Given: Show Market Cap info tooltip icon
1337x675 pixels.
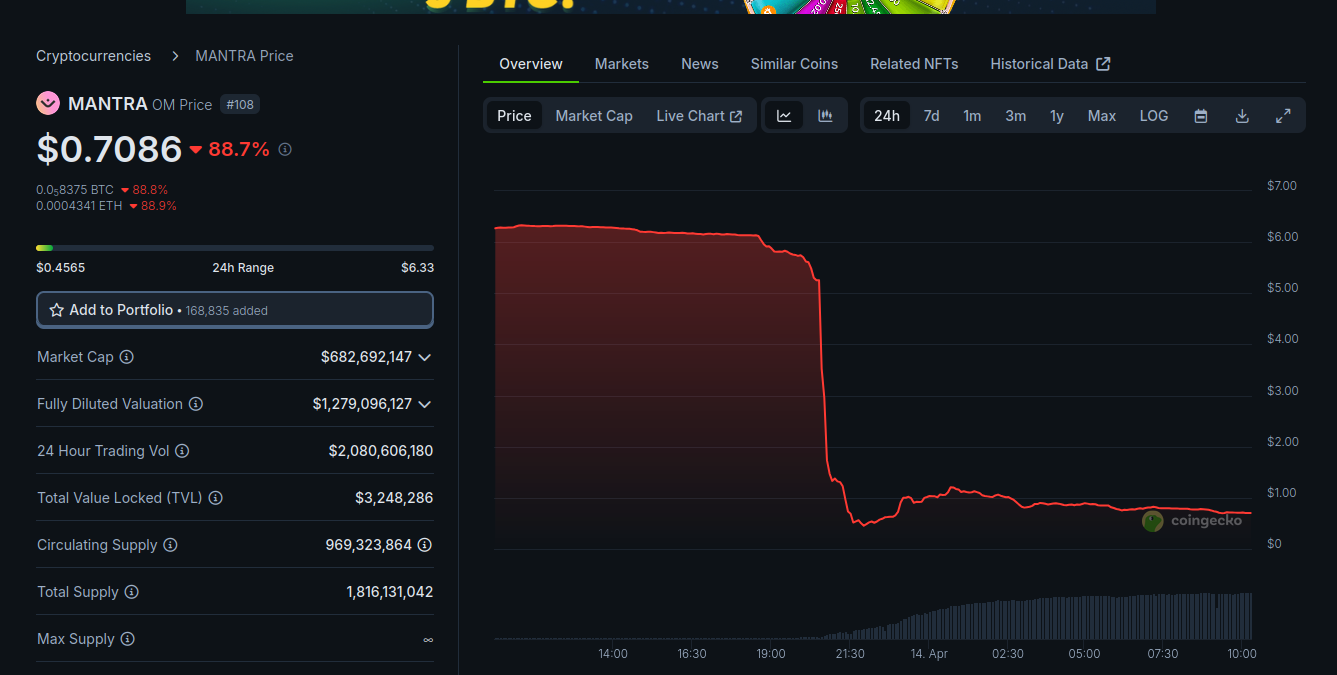Looking at the screenshot, I should 127,357.
